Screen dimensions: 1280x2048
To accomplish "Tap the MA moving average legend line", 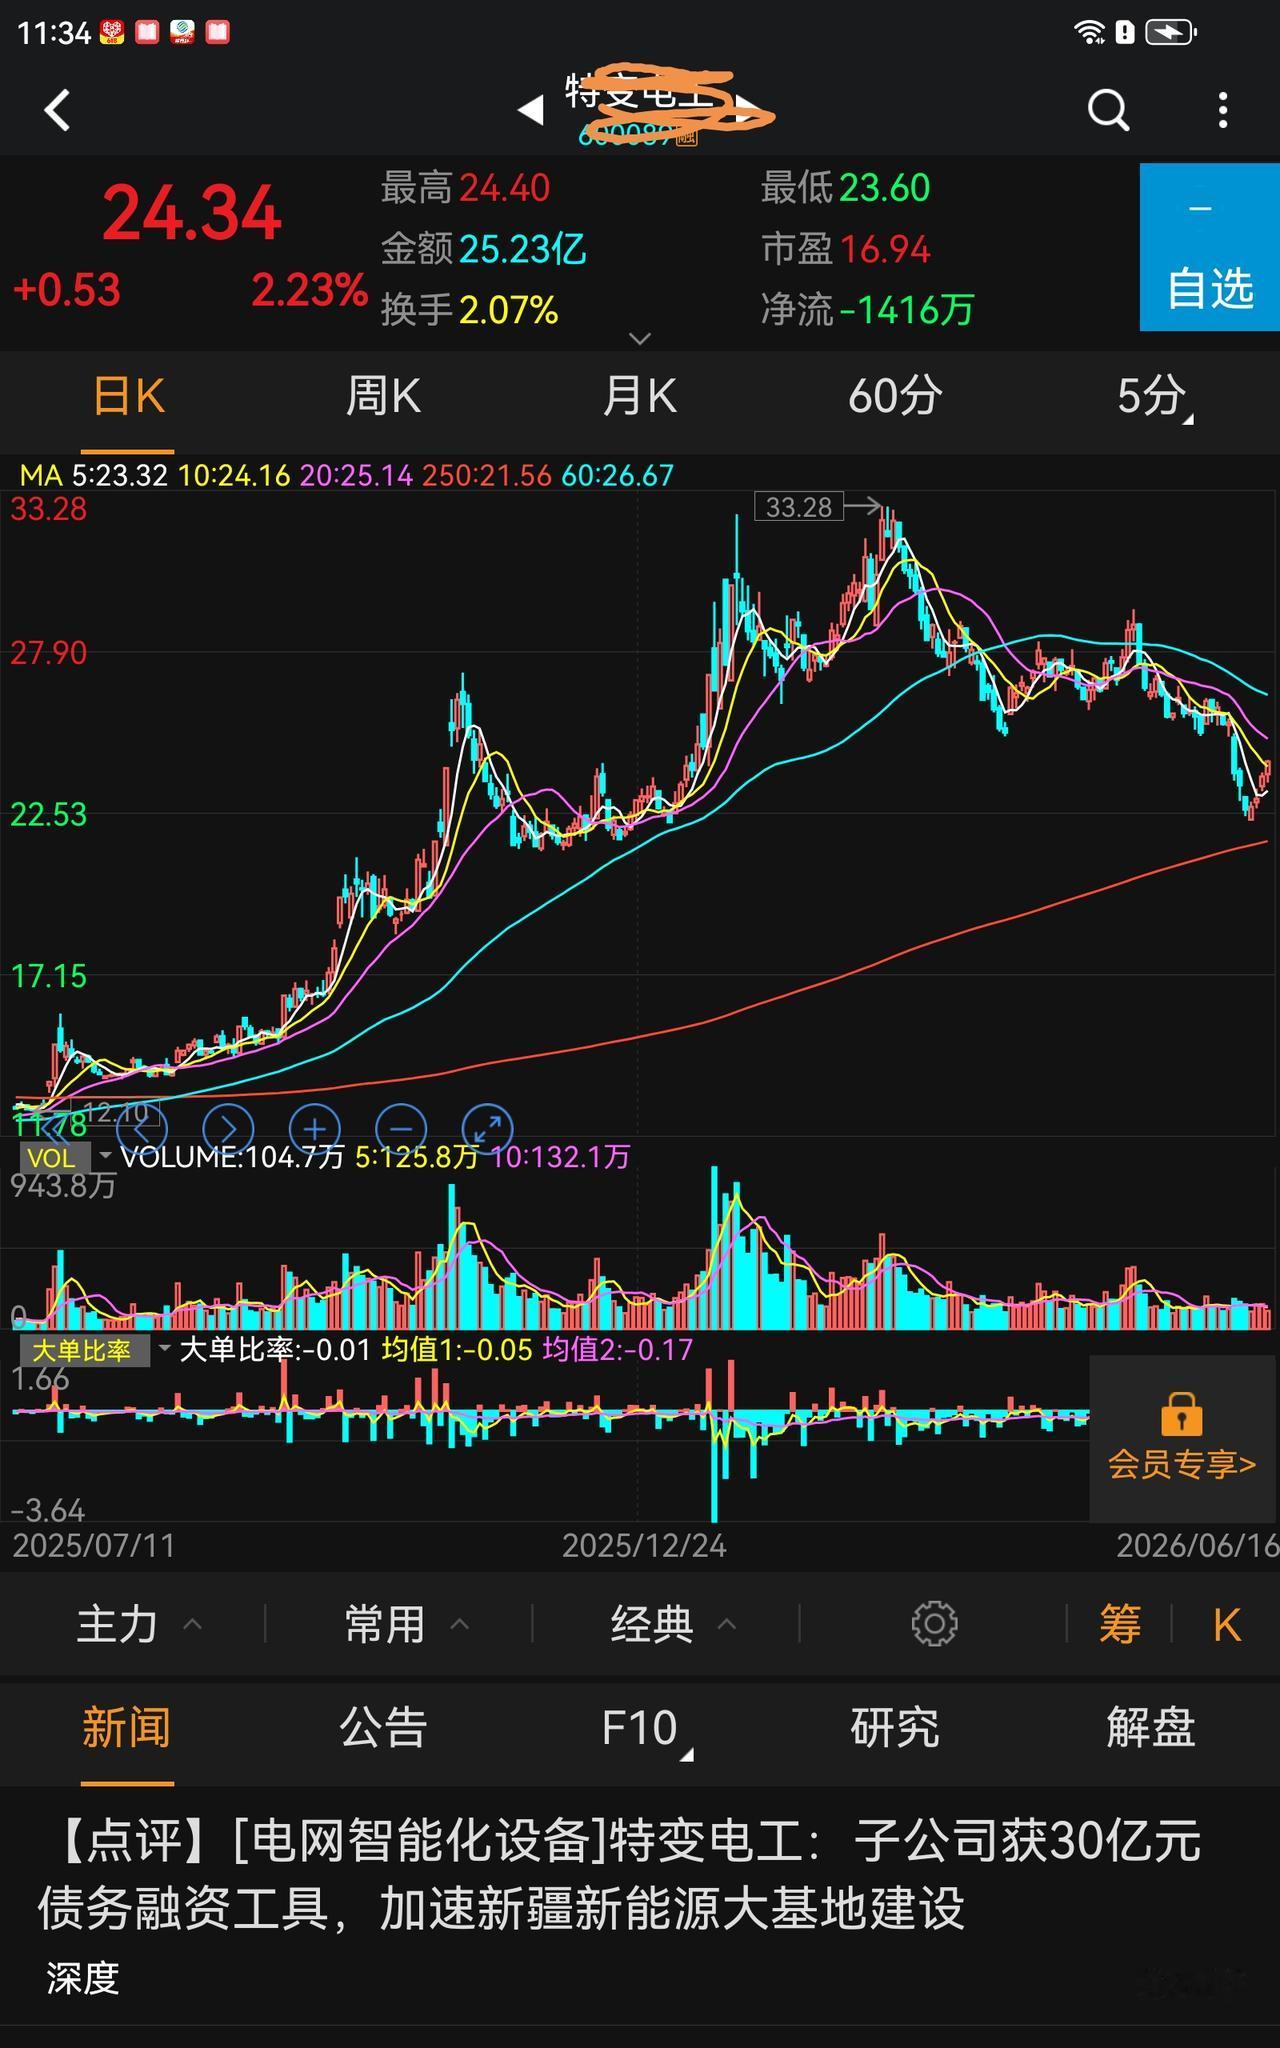I will (x=347, y=475).
